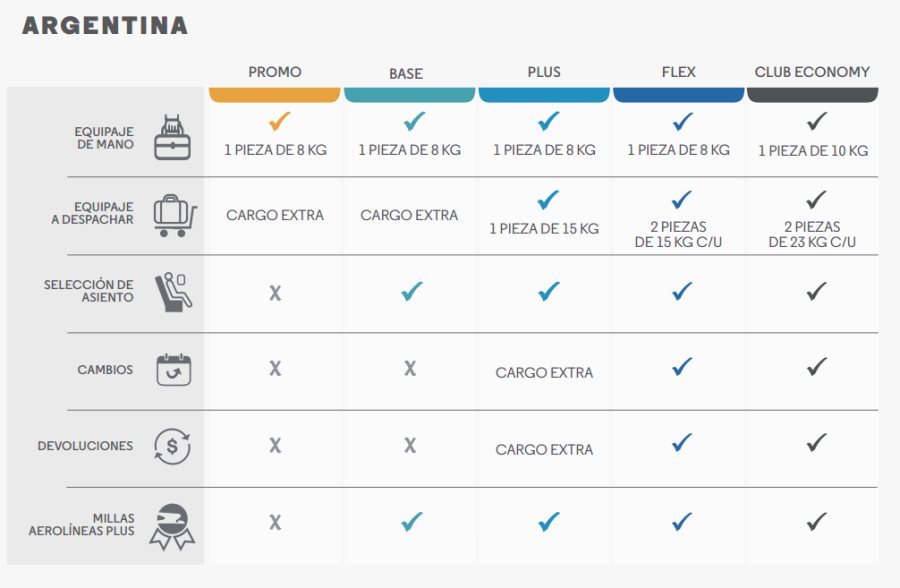This screenshot has height=588, width=900.
Task: Click the calendar changes icon
Action: (x=174, y=370)
